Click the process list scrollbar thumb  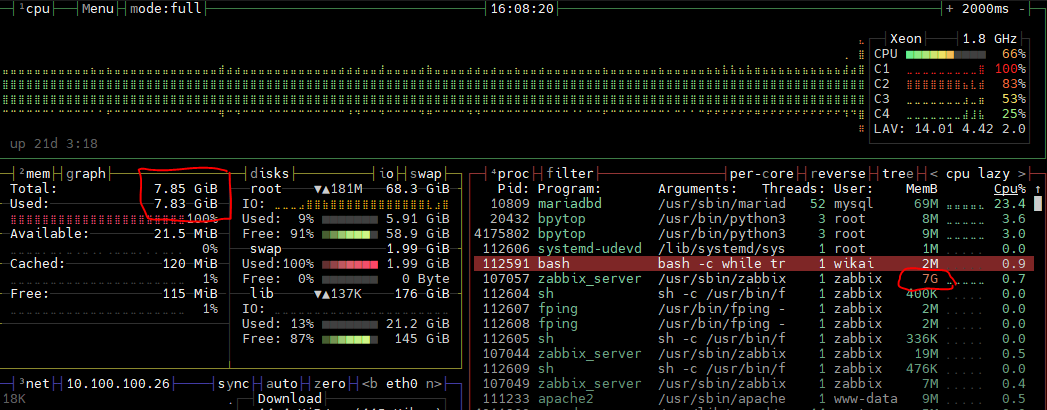pos(1038,204)
